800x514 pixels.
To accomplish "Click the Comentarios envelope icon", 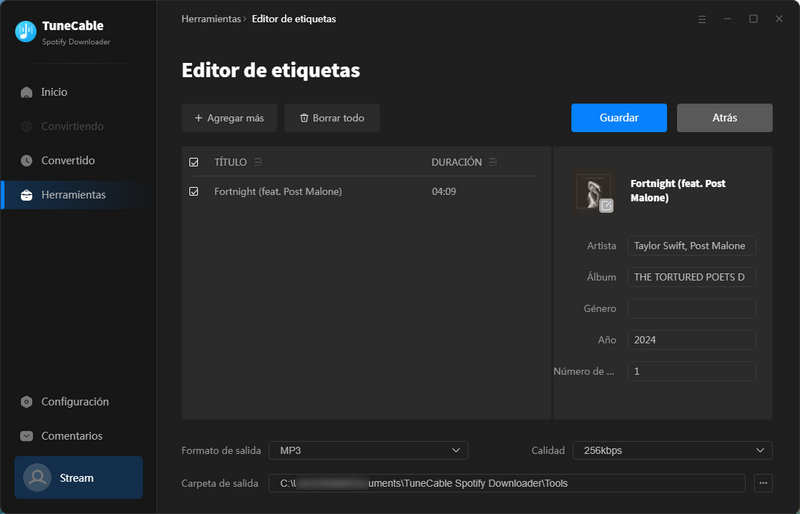I will pos(27,436).
